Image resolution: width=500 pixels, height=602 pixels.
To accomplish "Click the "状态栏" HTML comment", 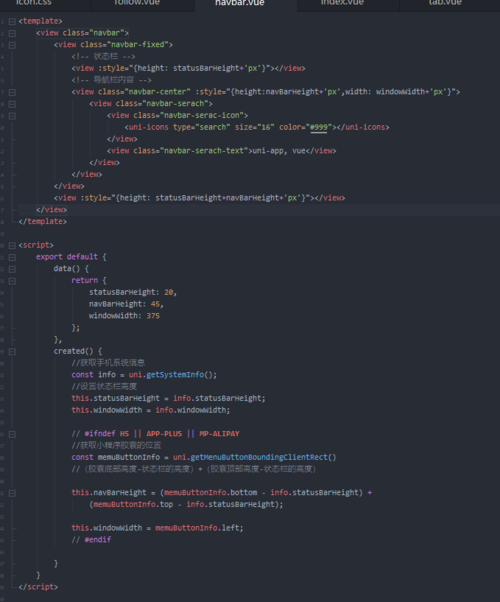I will click(x=103, y=56).
